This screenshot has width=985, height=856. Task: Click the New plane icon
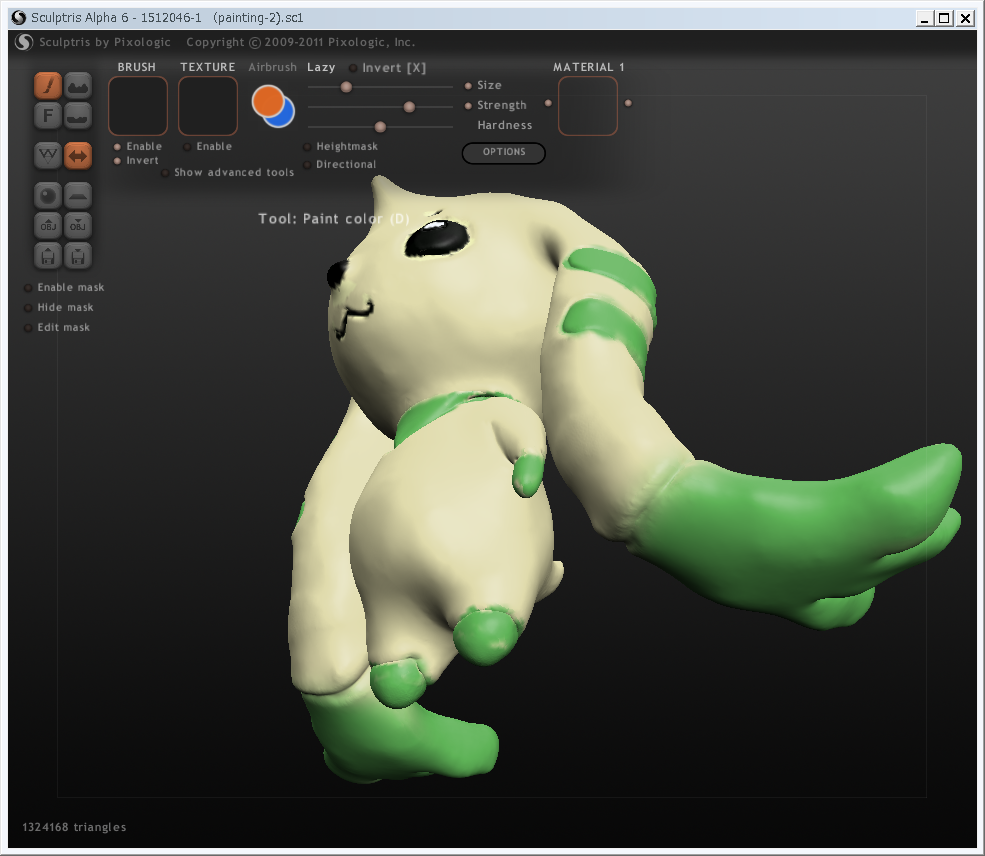[78, 196]
